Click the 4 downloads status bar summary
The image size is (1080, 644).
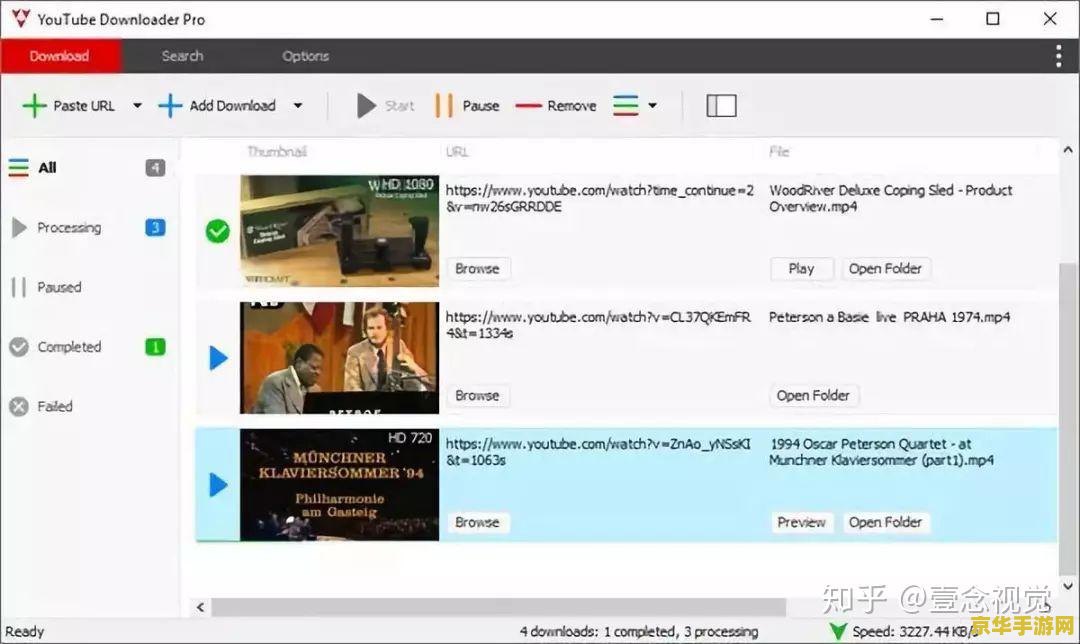pyautogui.click(x=638, y=631)
